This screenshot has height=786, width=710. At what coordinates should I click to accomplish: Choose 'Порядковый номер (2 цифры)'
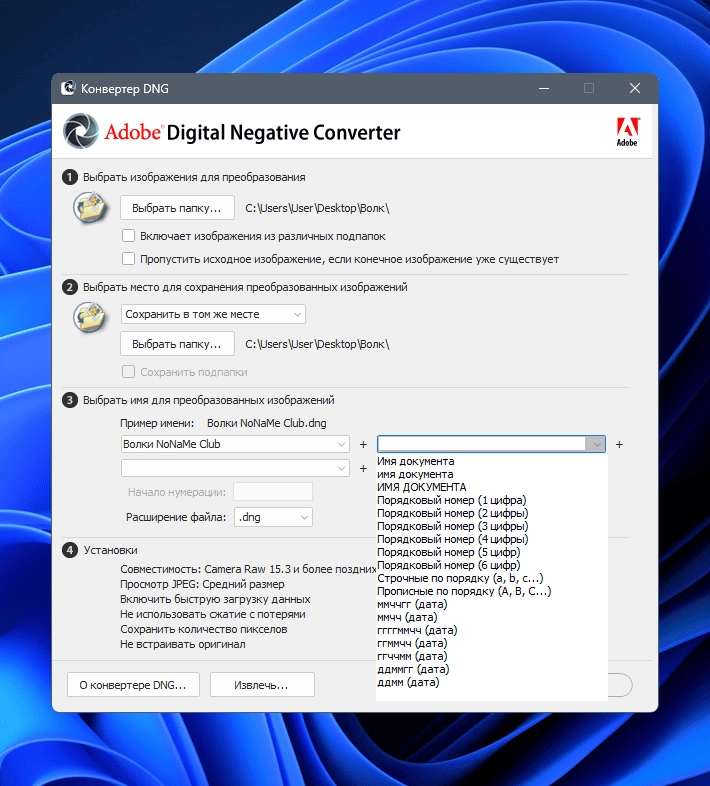(x=453, y=513)
